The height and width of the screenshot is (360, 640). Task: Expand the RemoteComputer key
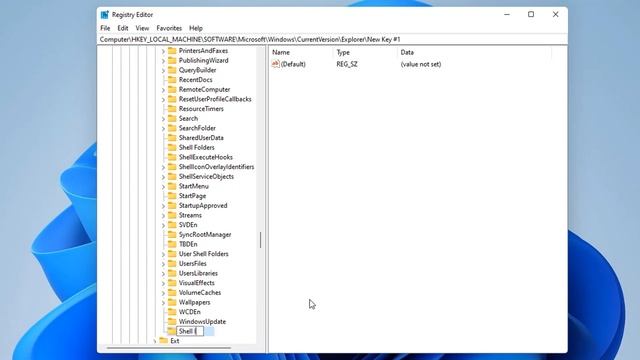pos(163,90)
